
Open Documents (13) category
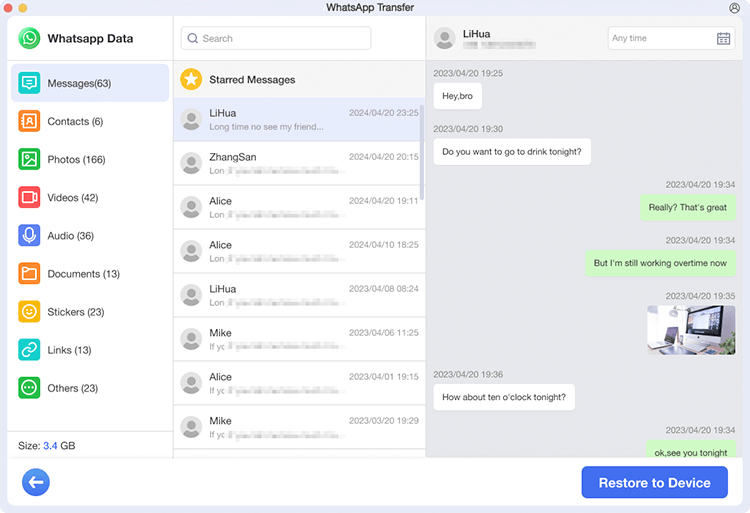[90, 273]
